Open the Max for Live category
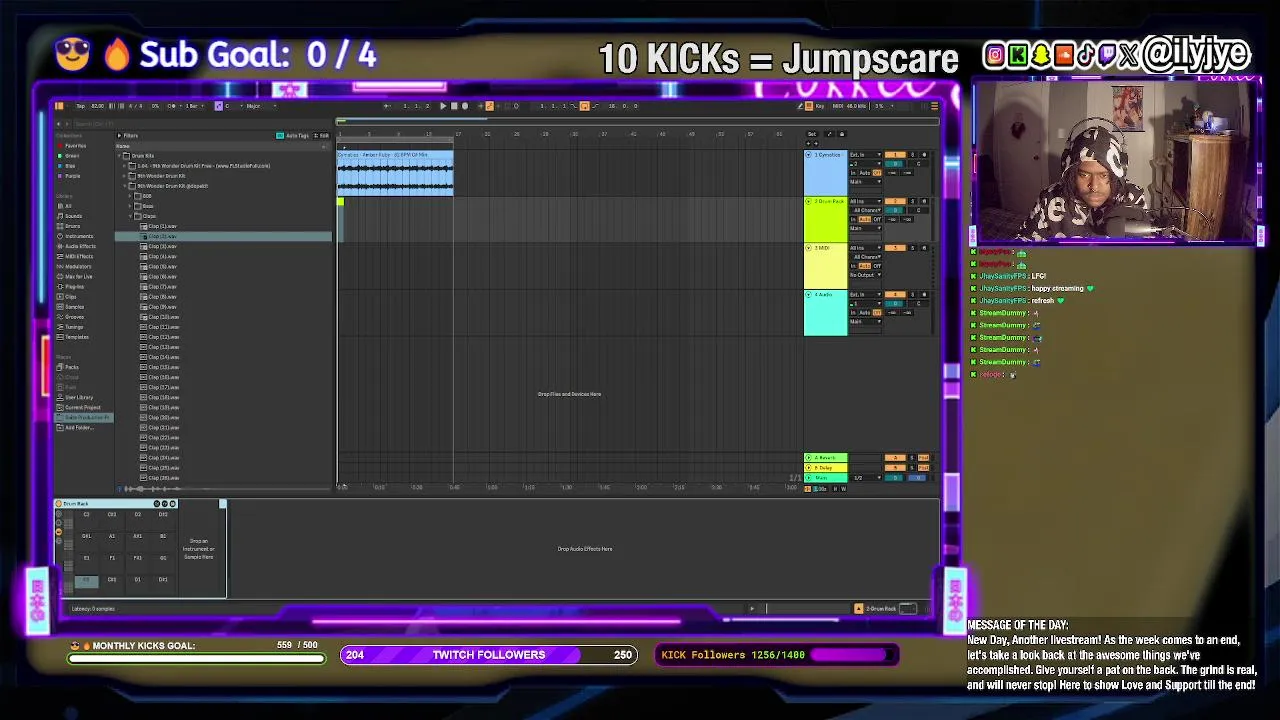 pyautogui.click(x=78, y=276)
